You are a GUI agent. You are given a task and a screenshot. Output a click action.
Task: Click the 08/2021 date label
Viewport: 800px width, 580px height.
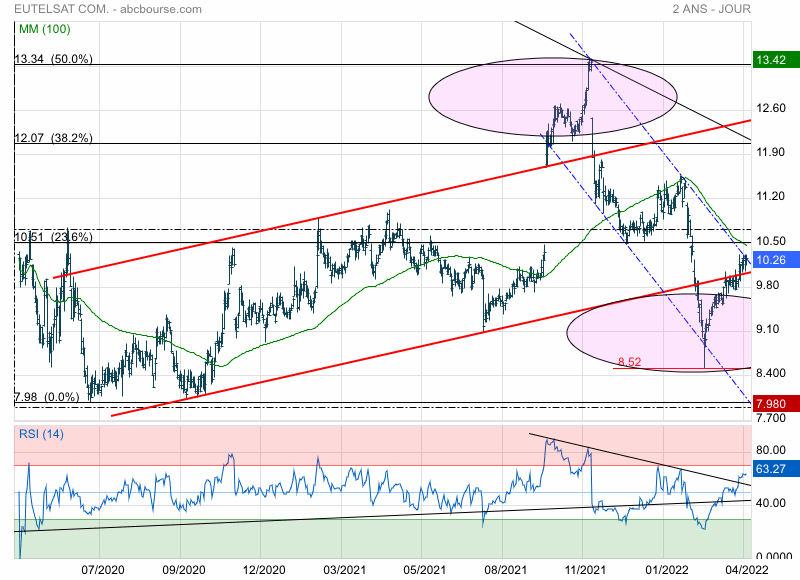click(506, 570)
